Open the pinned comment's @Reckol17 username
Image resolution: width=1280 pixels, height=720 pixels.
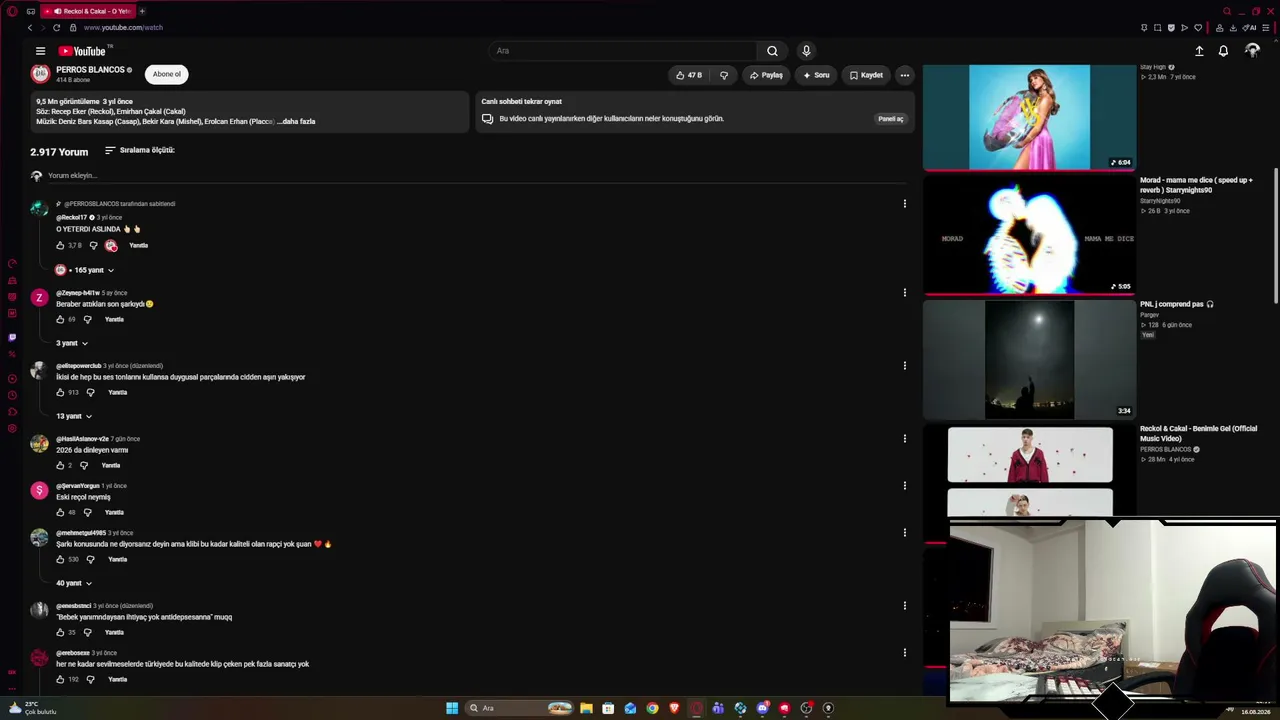pyautogui.click(x=72, y=217)
